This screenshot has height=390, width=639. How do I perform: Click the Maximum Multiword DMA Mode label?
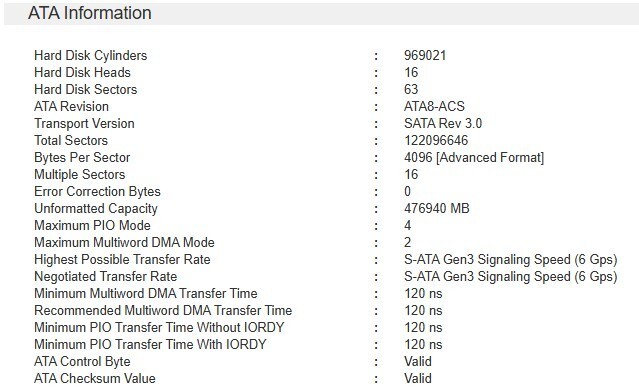tap(124, 242)
